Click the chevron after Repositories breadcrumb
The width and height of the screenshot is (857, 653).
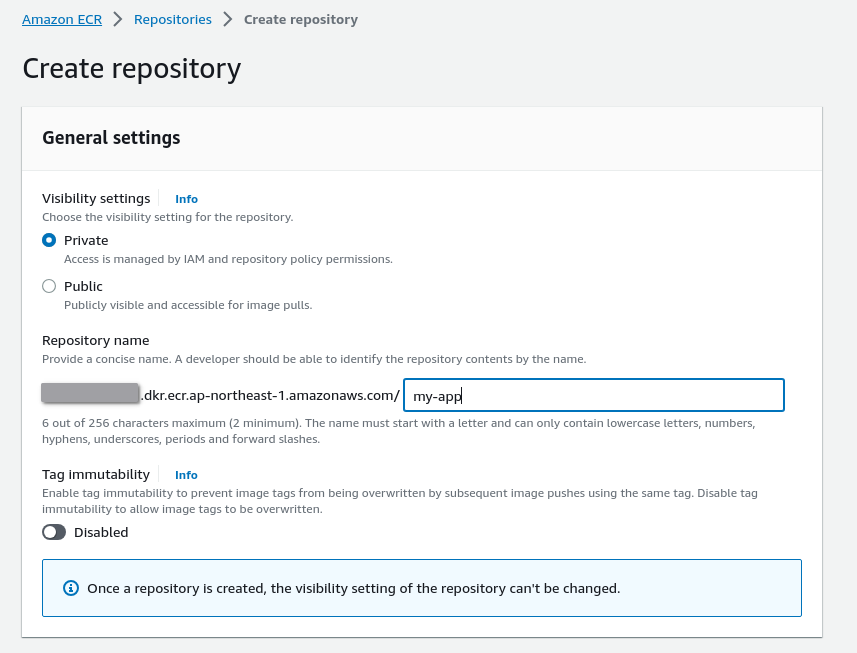(228, 19)
